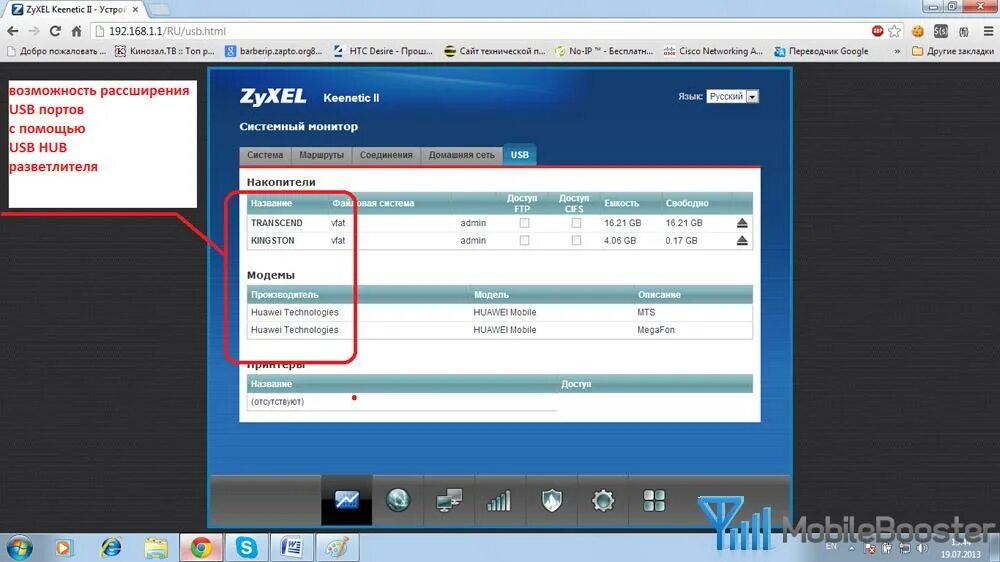Open the Кинозал.ТВ bookmark
Image resolution: width=1000 pixels, height=562 pixels.
[165, 51]
